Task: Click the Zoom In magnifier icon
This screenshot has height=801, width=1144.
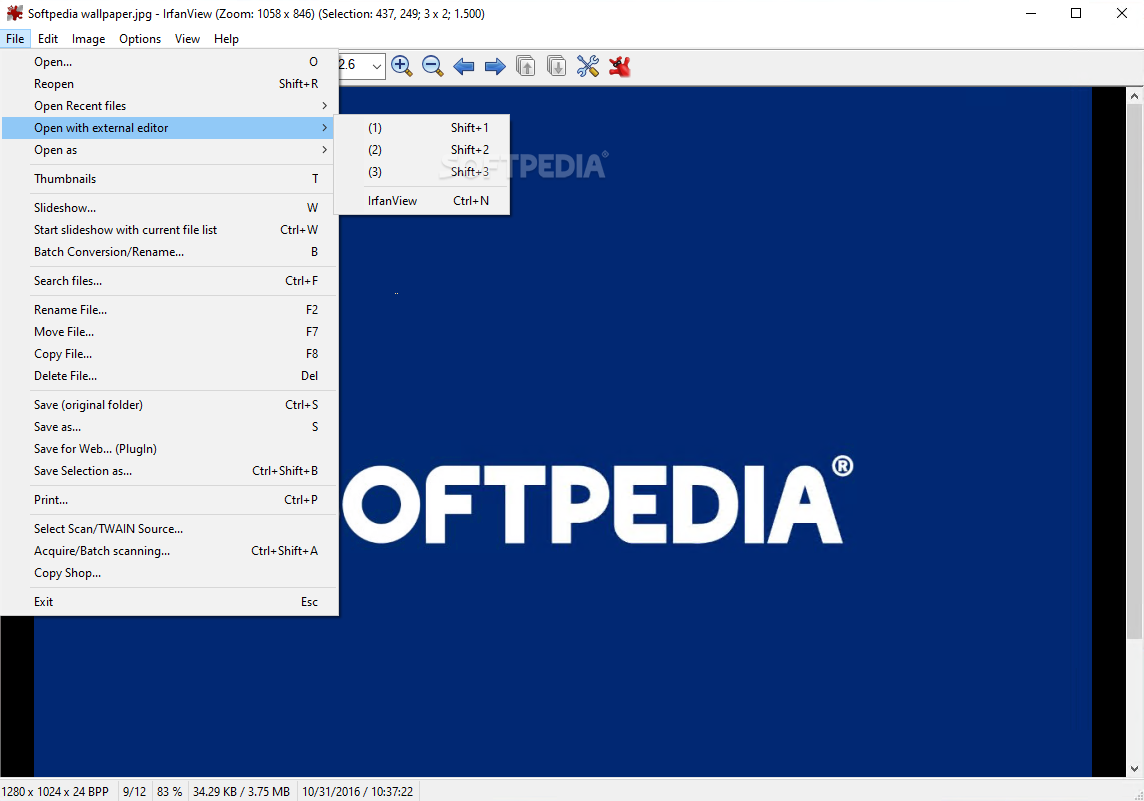Action: click(x=401, y=66)
